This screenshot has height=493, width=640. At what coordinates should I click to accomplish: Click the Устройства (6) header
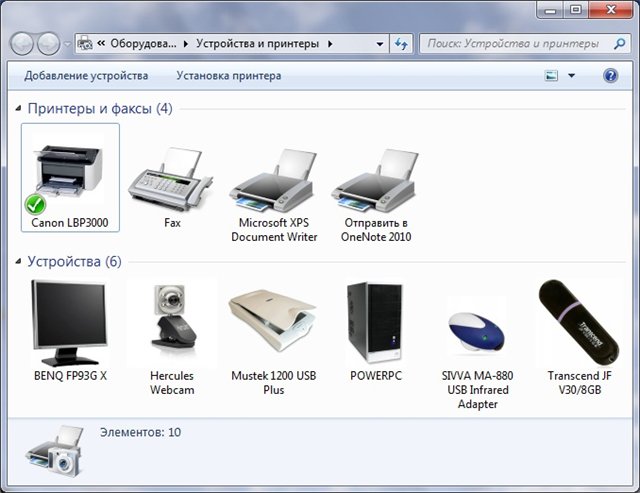[74, 261]
